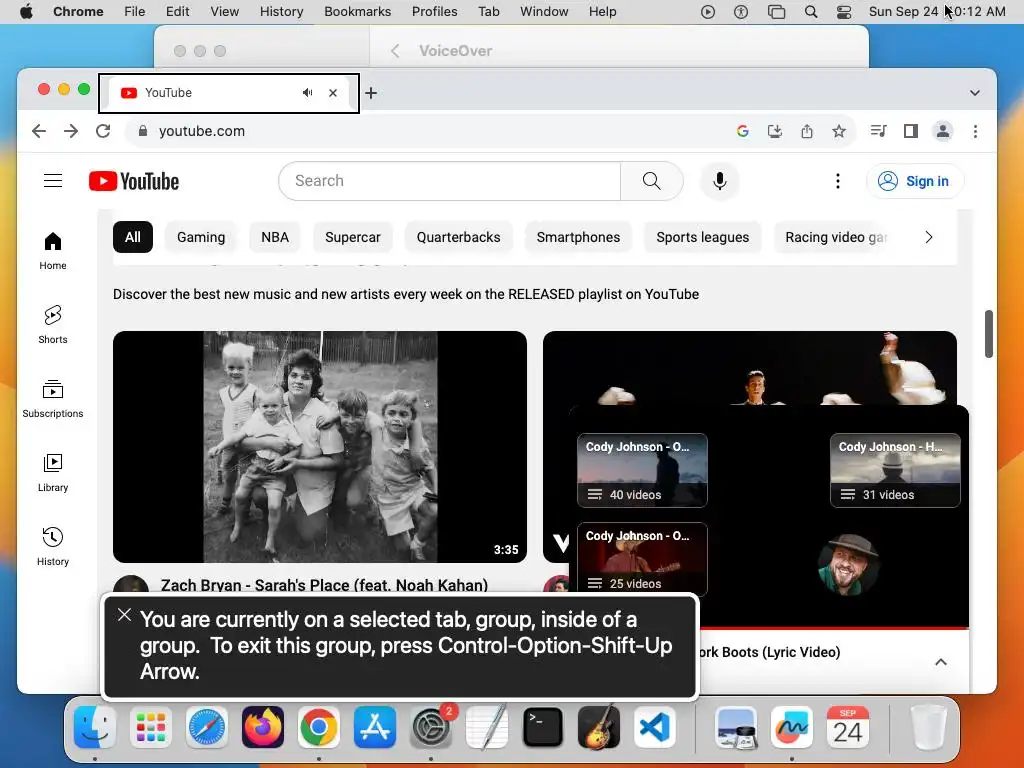Collapse the miniplayer with chevron up
1024x768 pixels.
[940, 662]
